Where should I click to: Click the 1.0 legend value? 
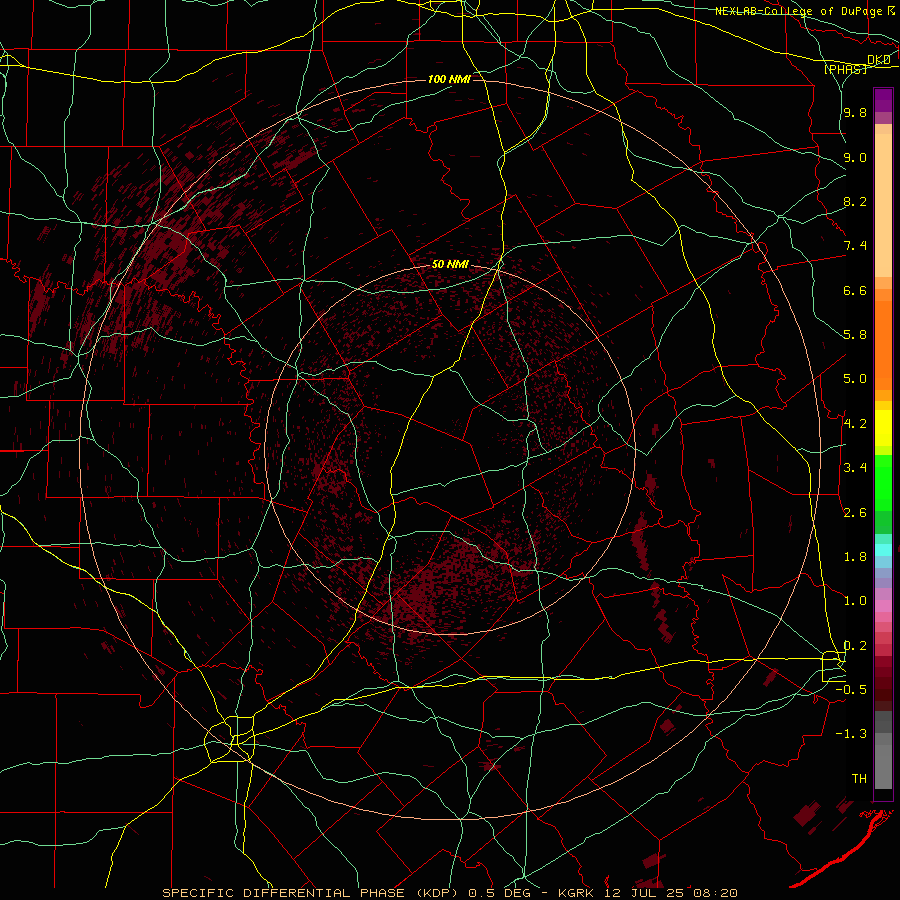coord(855,601)
